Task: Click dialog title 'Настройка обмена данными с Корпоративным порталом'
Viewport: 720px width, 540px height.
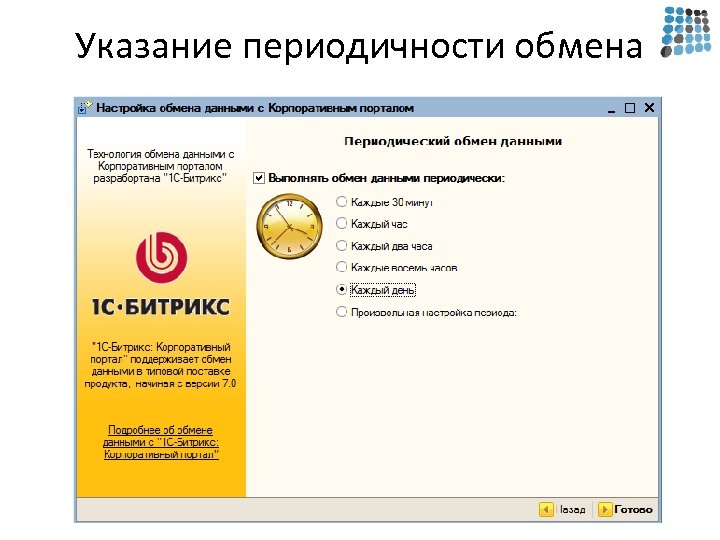Action: [255, 108]
